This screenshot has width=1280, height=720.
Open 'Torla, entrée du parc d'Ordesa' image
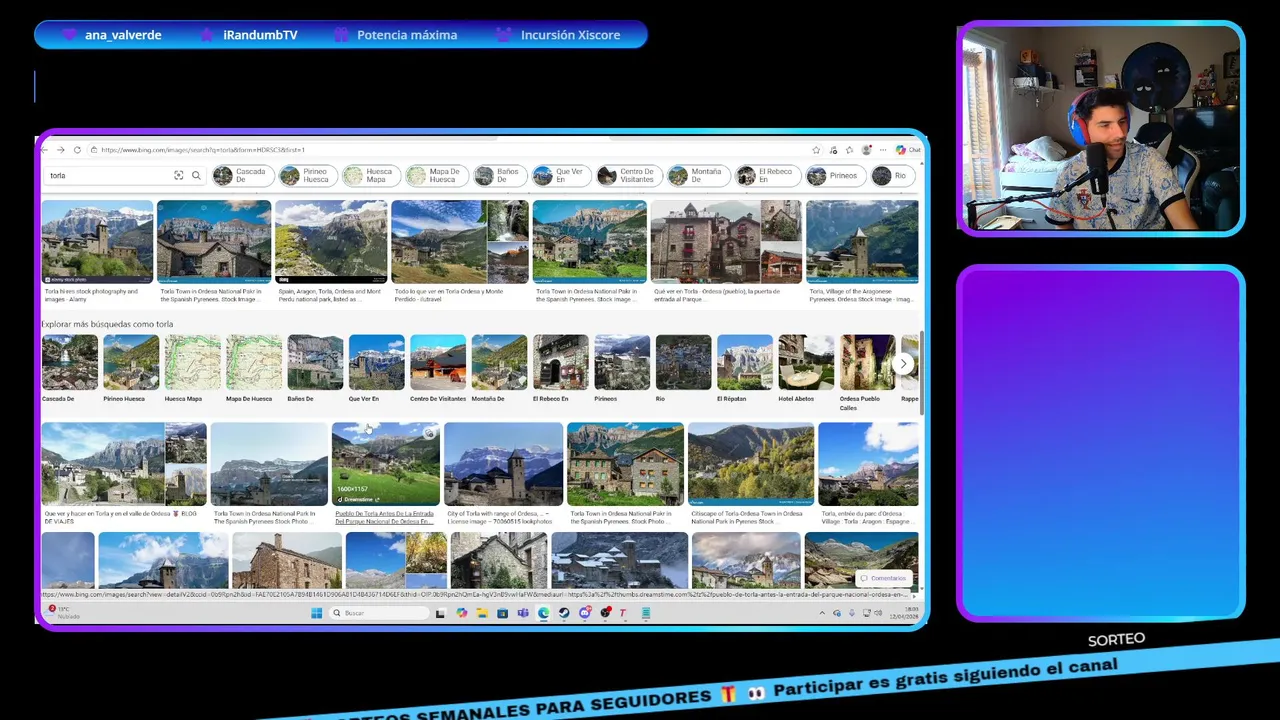click(x=868, y=464)
